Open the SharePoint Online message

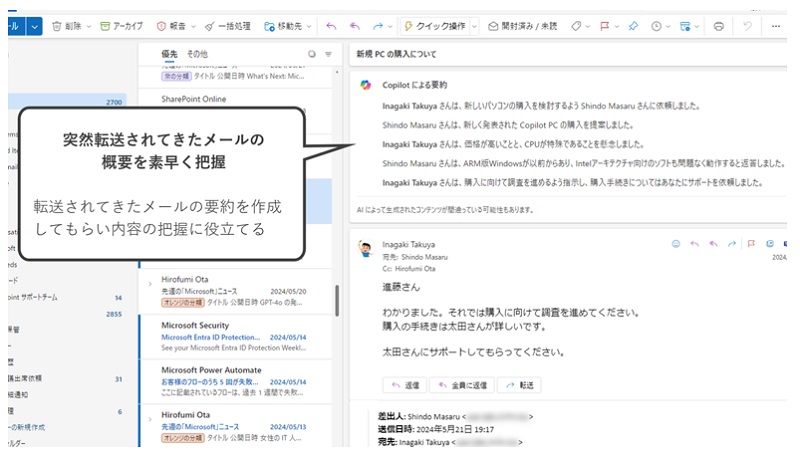(x=235, y=99)
